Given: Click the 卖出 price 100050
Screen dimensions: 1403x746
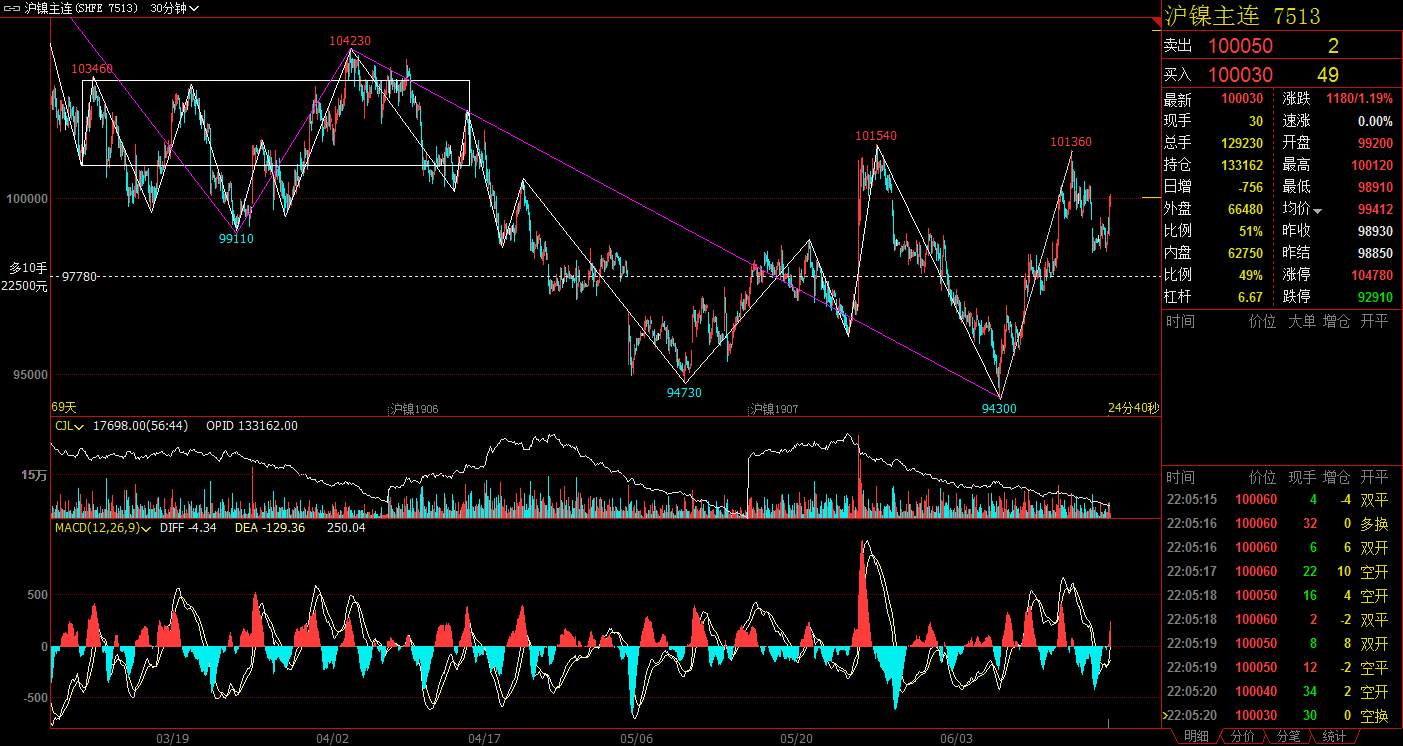Looking at the screenshot, I should point(1240,46).
